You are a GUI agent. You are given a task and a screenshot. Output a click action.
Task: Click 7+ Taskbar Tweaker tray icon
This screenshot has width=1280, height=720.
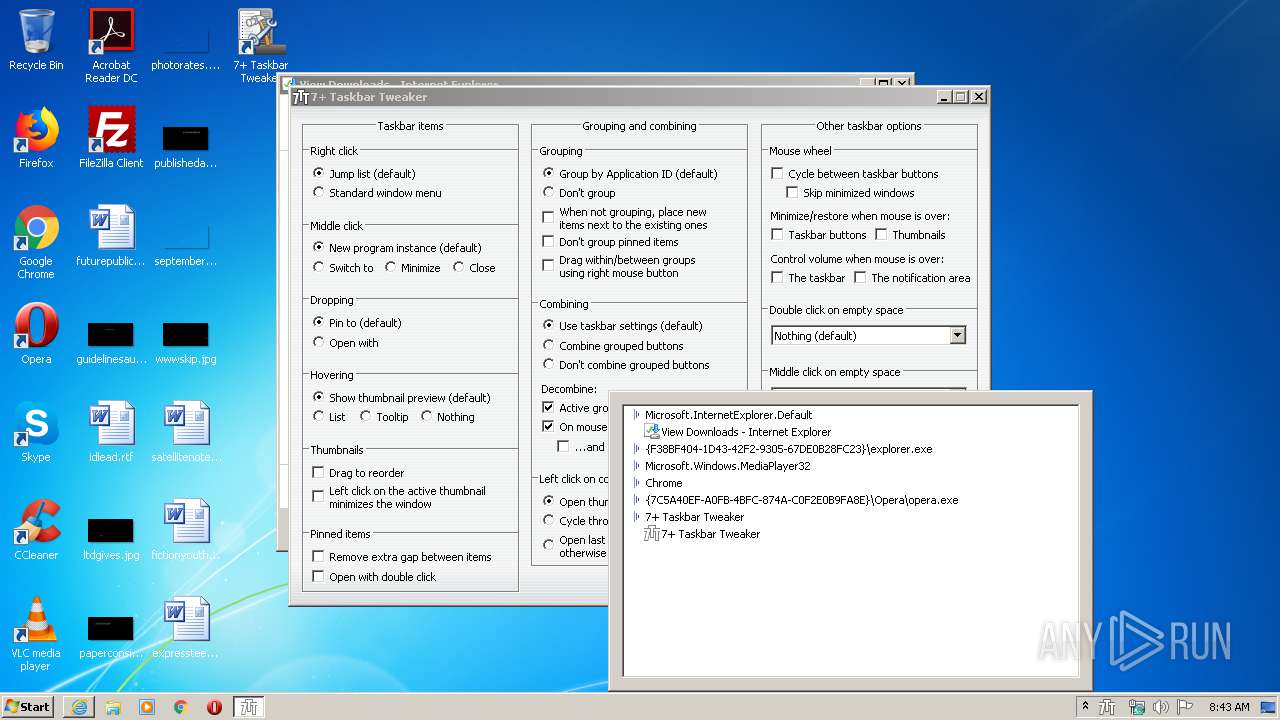1108,707
